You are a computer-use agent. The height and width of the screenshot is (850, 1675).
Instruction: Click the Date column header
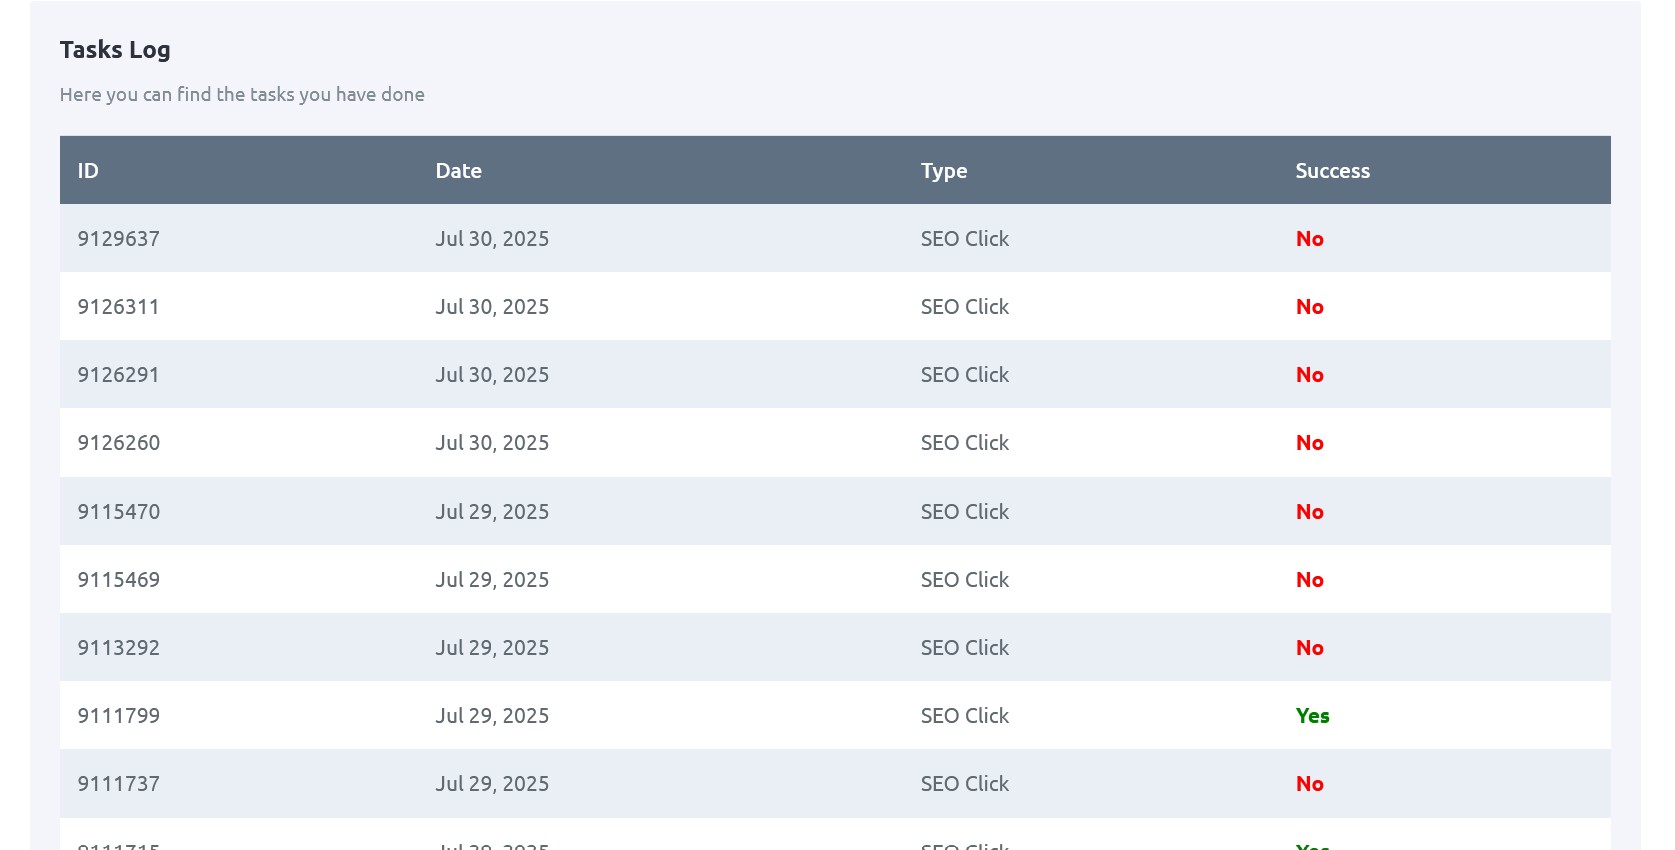[x=458, y=171]
